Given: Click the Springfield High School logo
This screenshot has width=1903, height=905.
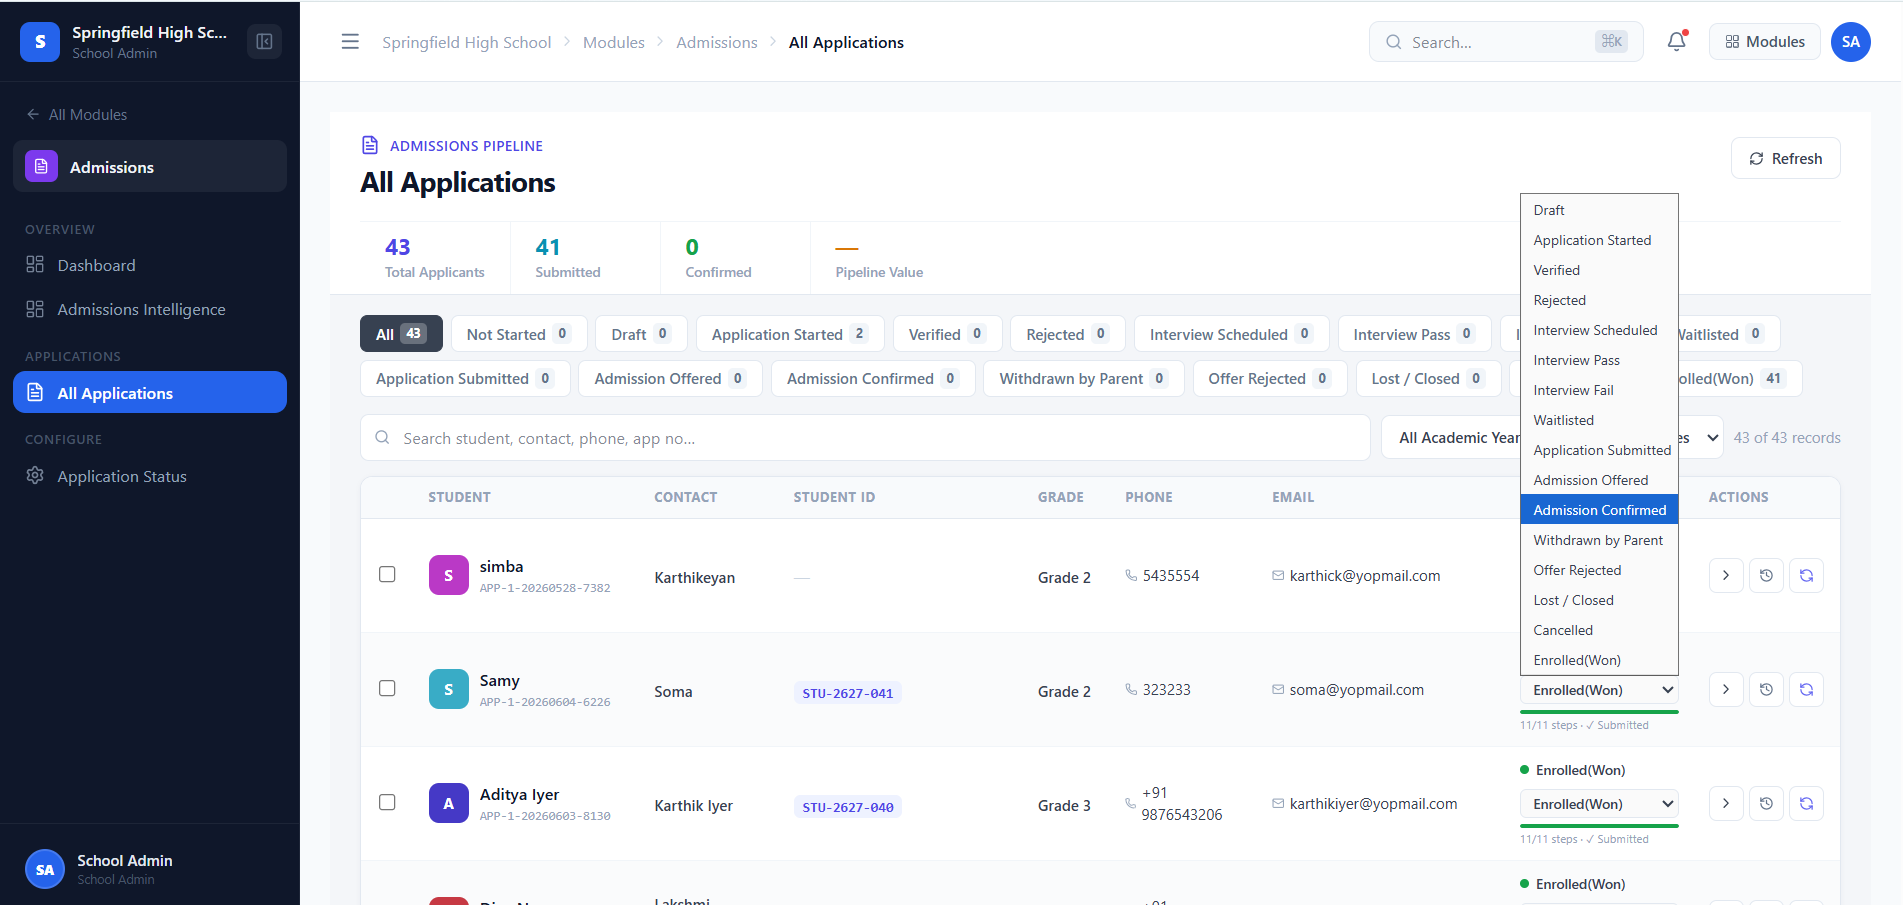Looking at the screenshot, I should pos(40,42).
